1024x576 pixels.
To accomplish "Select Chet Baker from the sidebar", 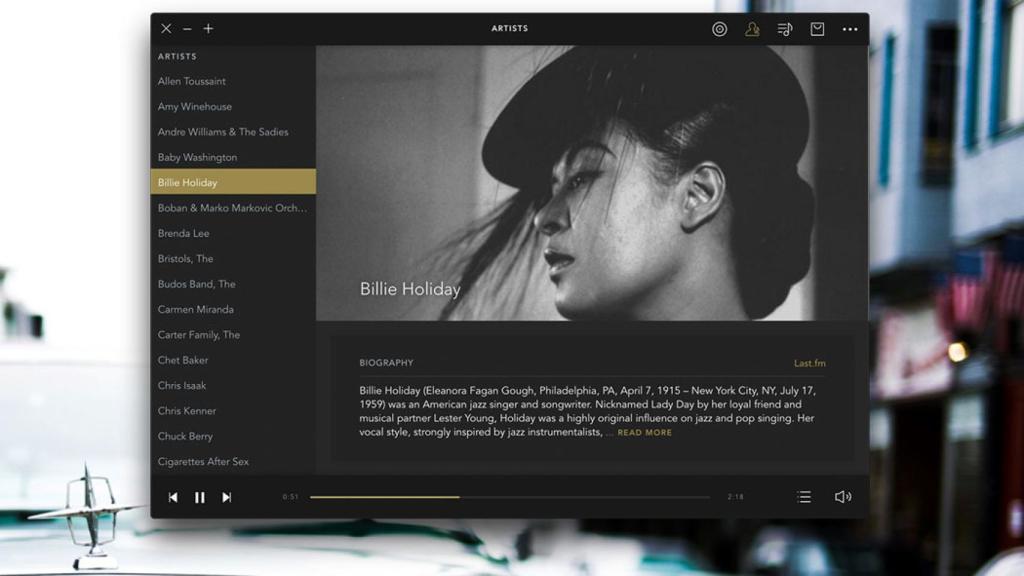I will tap(183, 360).
